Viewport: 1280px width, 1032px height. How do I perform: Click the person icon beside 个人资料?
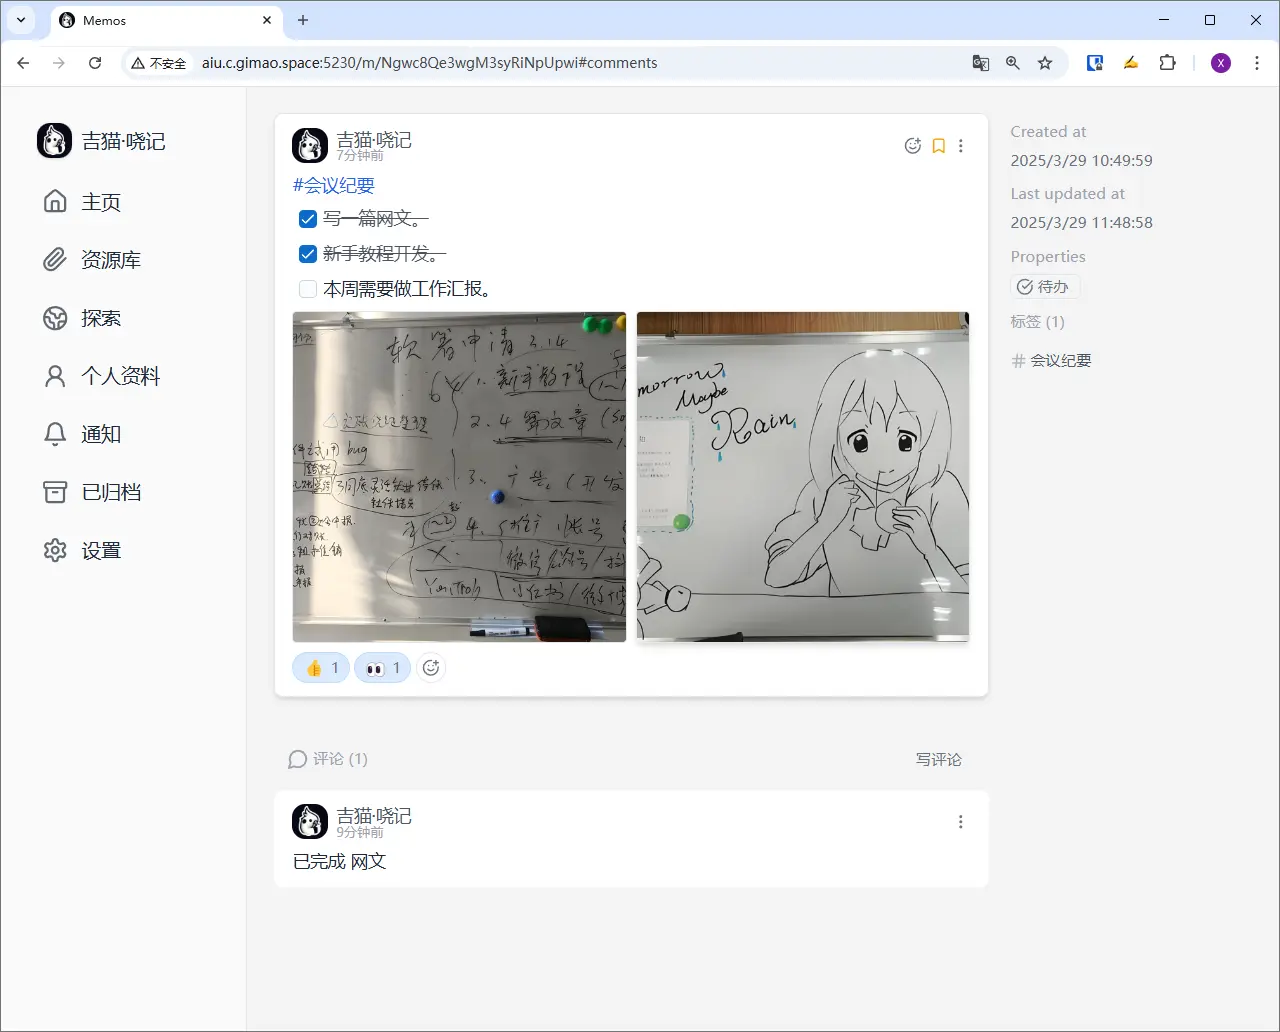pos(55,376)
